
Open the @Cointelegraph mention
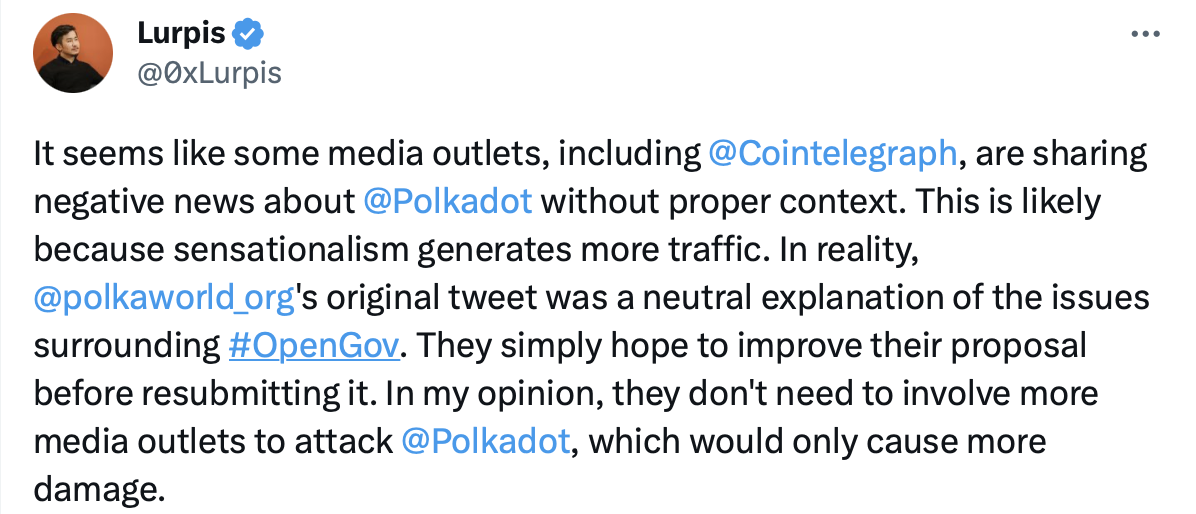[x=832, y=154]
